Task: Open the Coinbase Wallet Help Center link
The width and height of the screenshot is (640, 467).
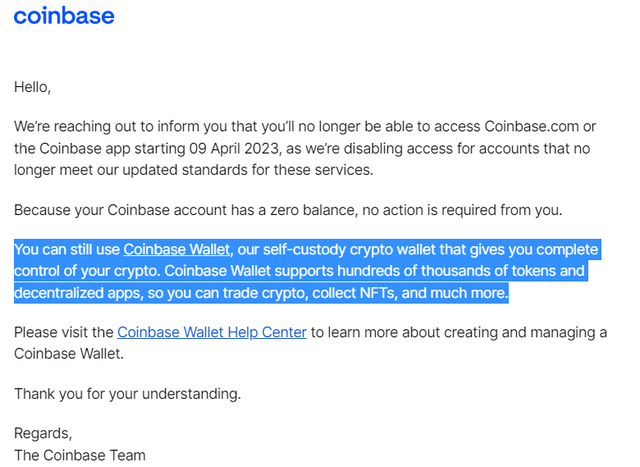Action: (x=212, y=332)
